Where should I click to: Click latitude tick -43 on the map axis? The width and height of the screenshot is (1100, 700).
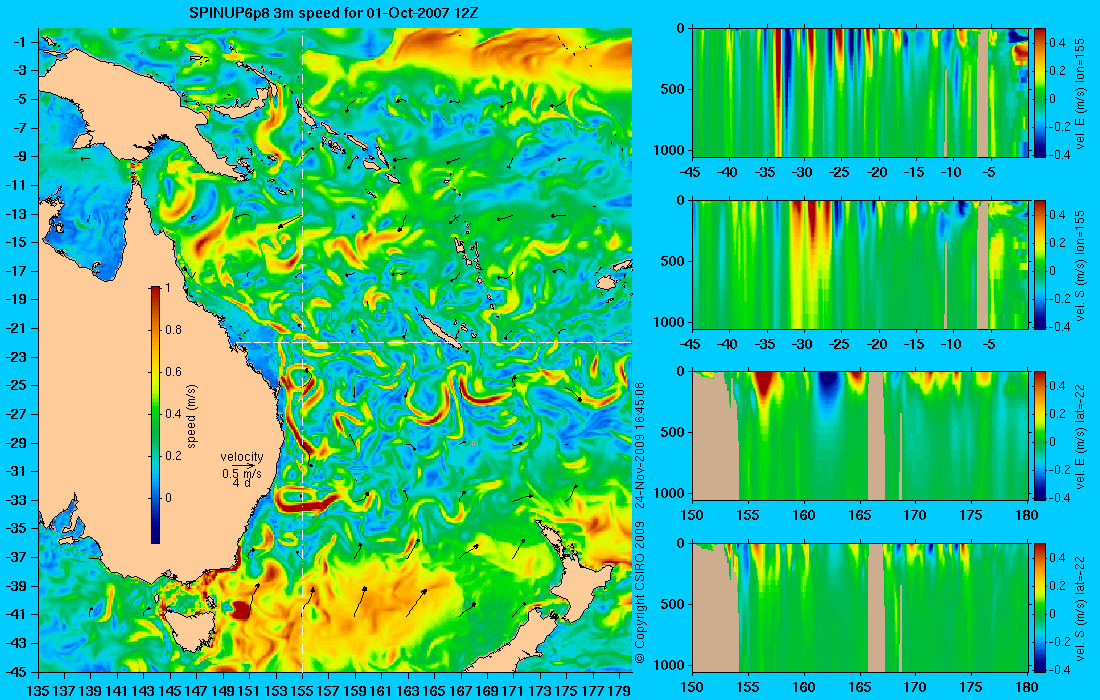click(16, 643)
